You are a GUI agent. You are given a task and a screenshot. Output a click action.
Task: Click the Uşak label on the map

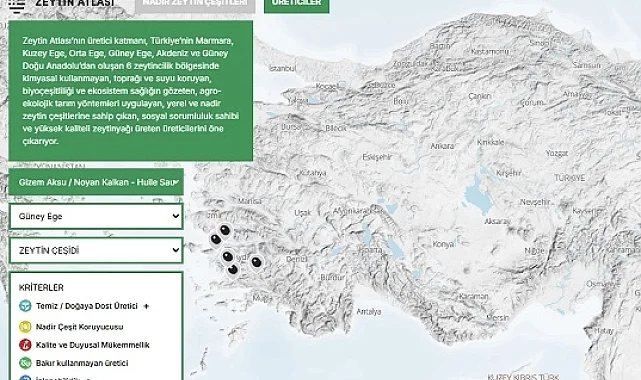tap(303, 212)
